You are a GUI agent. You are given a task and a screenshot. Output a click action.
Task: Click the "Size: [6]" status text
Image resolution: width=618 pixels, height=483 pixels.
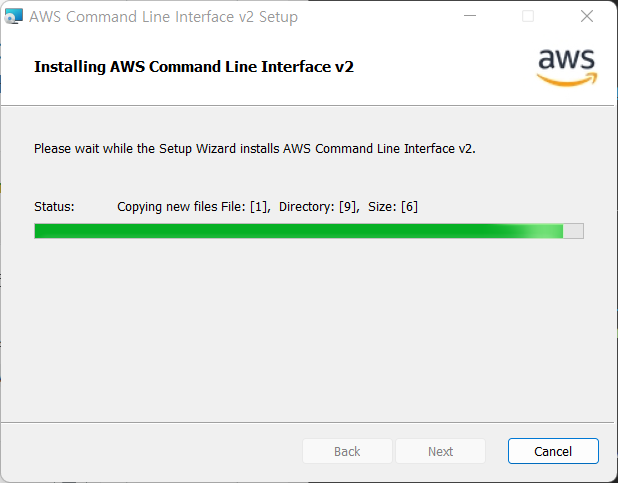coord(393,206)
